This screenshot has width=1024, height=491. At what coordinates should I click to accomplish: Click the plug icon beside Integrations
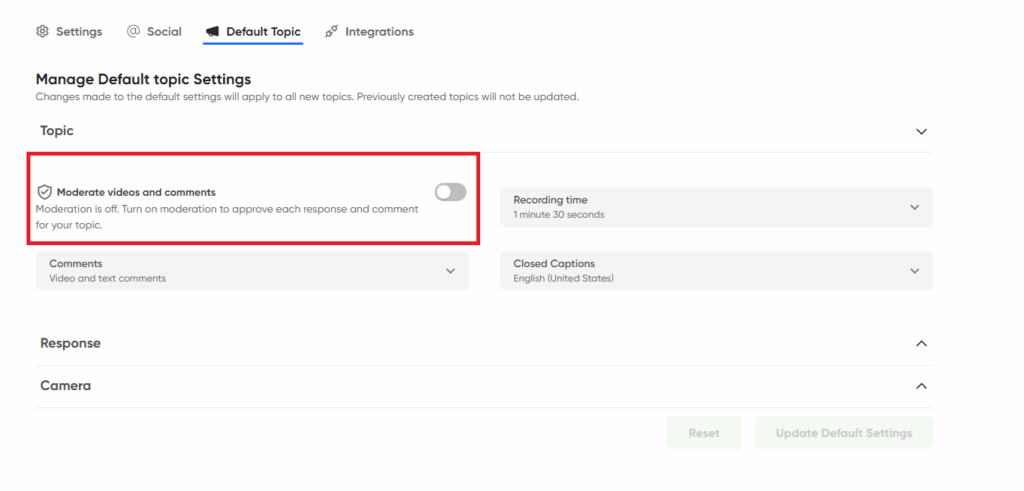(x=331, y=32)
